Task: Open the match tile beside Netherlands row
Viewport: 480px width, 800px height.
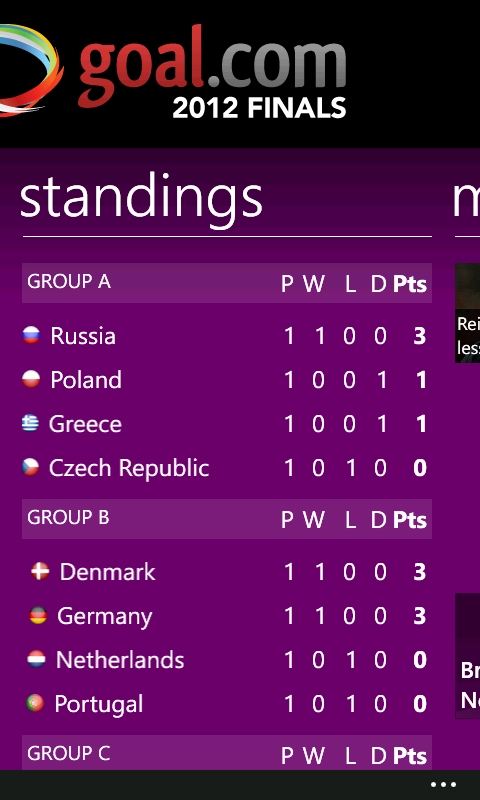Action: point(468,656)
